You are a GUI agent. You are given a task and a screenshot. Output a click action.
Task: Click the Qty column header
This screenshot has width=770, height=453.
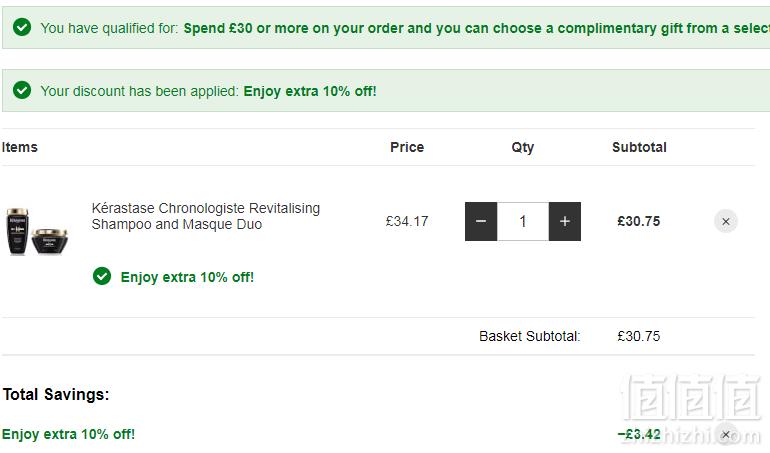(522, 147)
